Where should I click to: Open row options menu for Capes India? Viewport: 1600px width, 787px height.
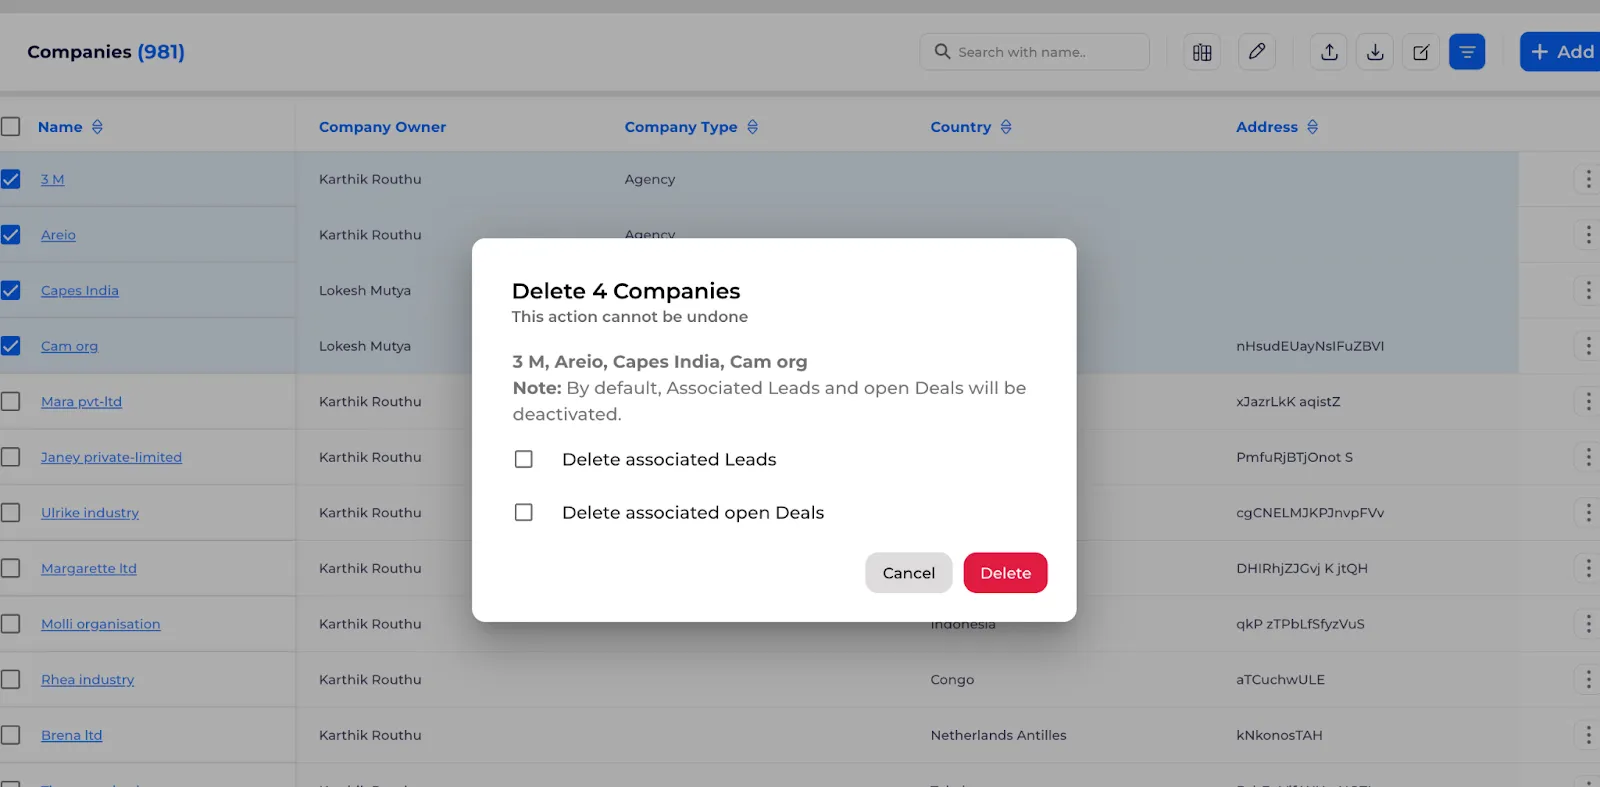(1588, 291)
